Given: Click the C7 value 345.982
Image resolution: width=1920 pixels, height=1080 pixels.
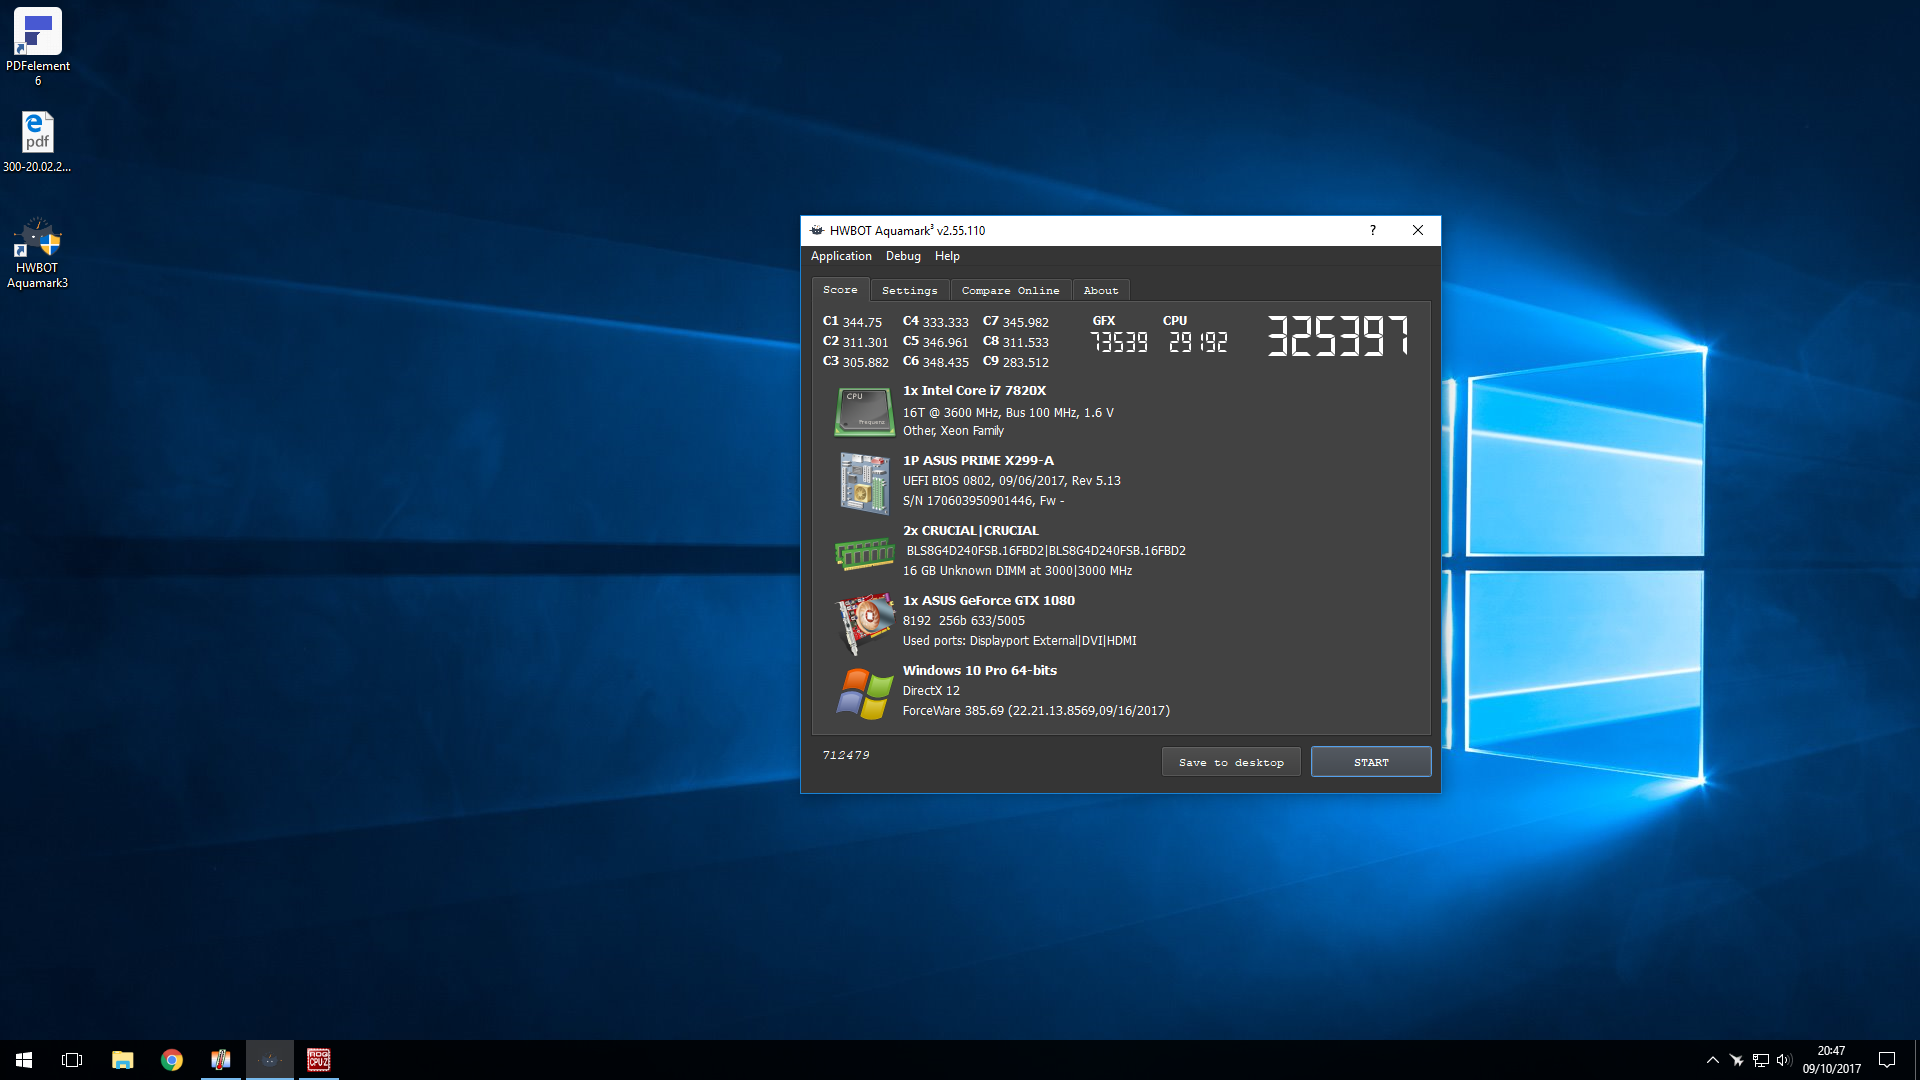Looking at the screenshot, I should click(x=1026, y=322).
